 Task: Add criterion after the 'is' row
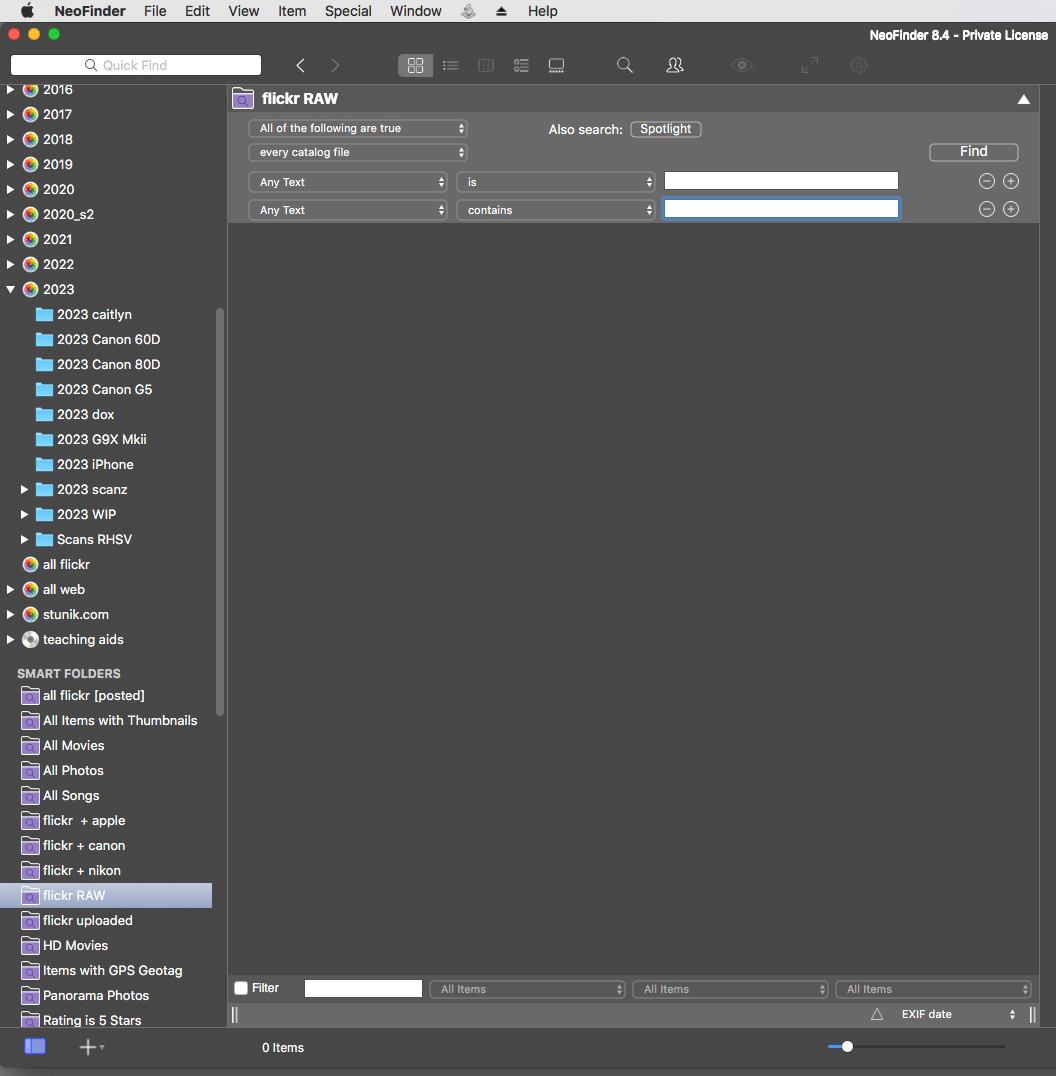(1011, 181)
